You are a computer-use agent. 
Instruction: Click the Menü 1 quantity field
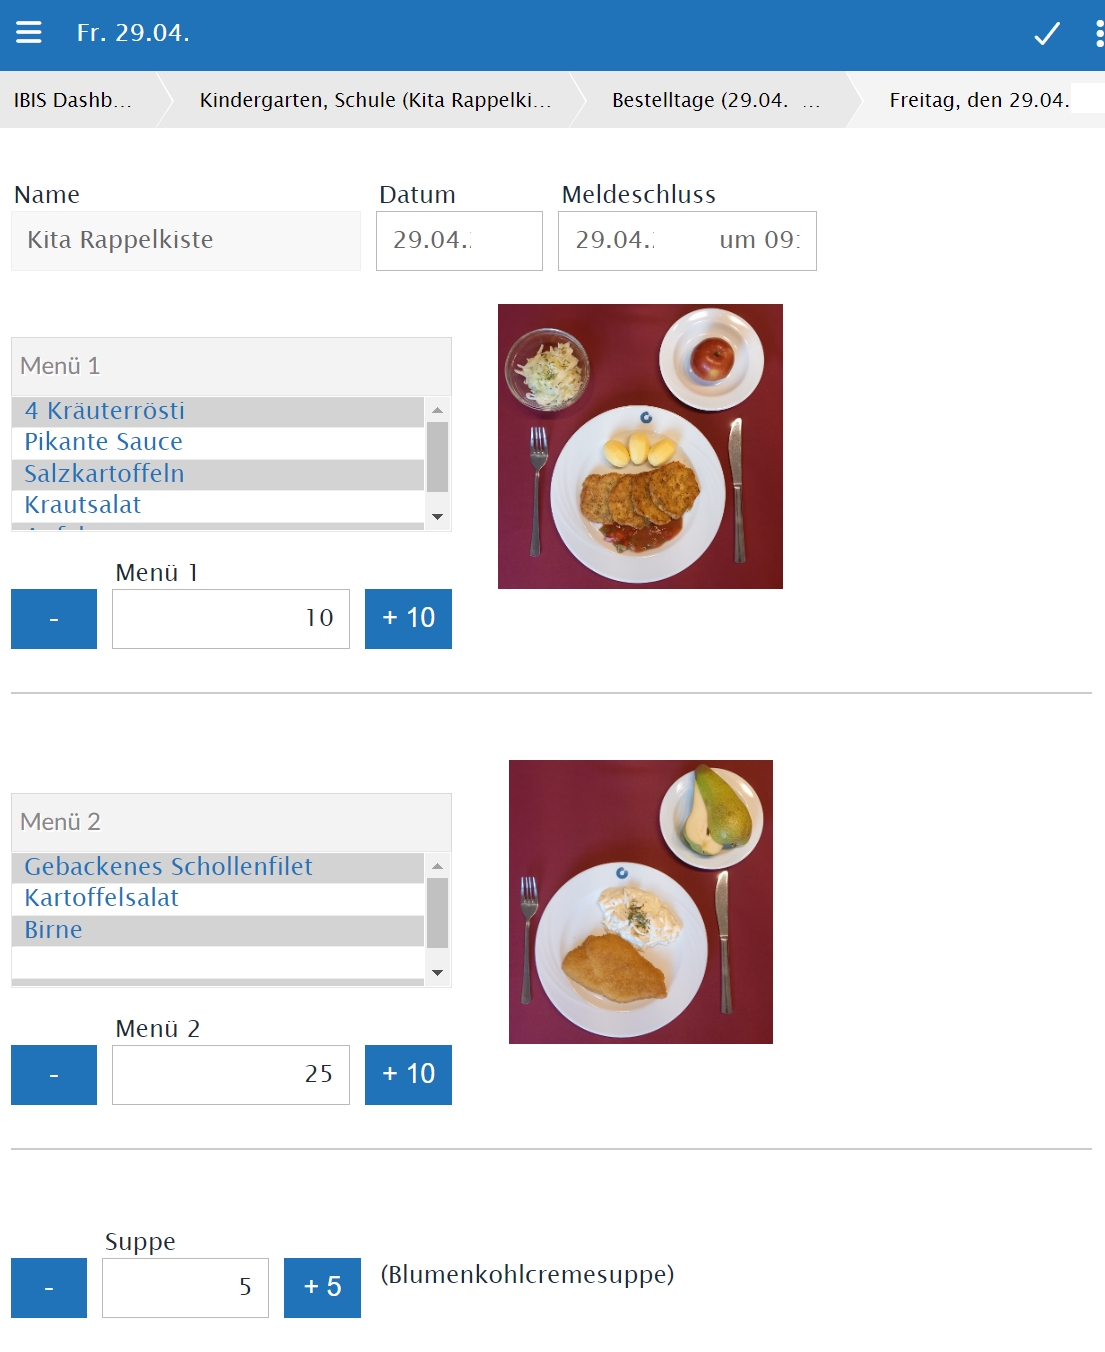click(x=231, y=619)
